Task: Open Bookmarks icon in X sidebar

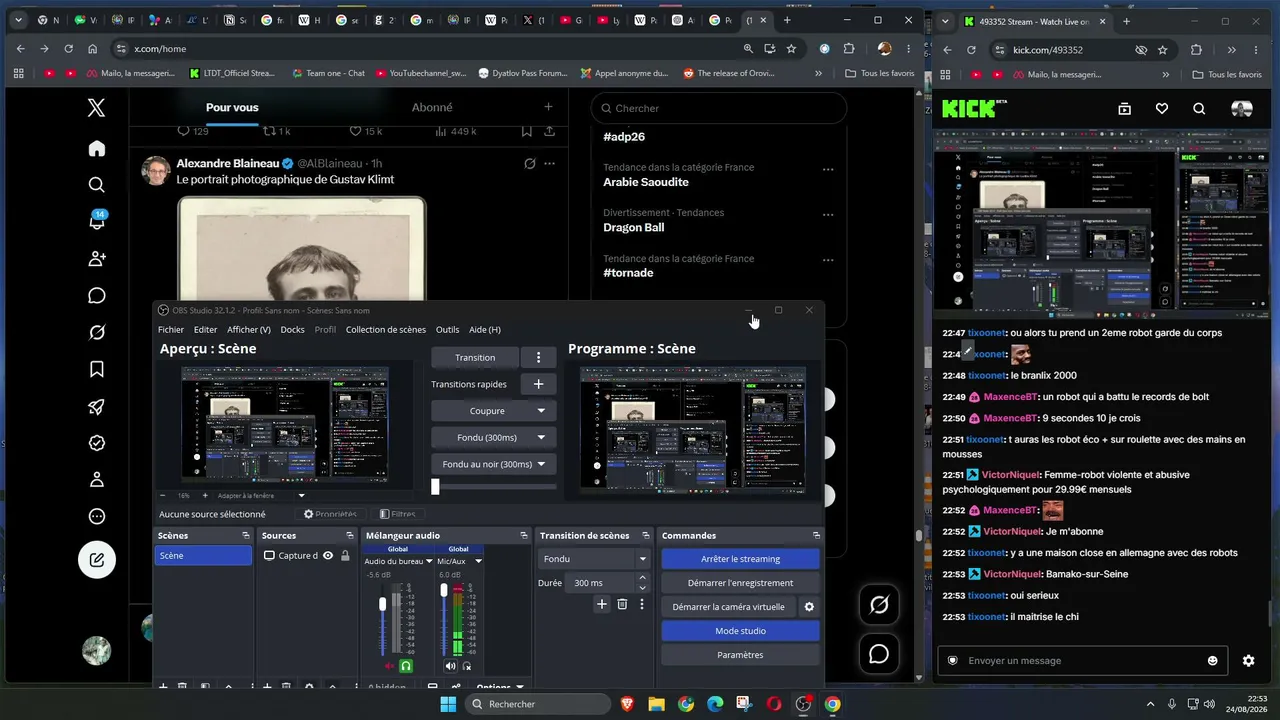Action: pyautogui.click(x=97, y=369)
